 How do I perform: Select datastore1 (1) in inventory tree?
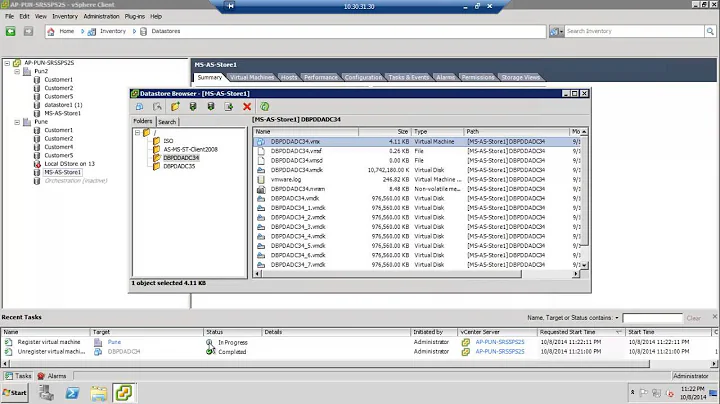point(63,105)
